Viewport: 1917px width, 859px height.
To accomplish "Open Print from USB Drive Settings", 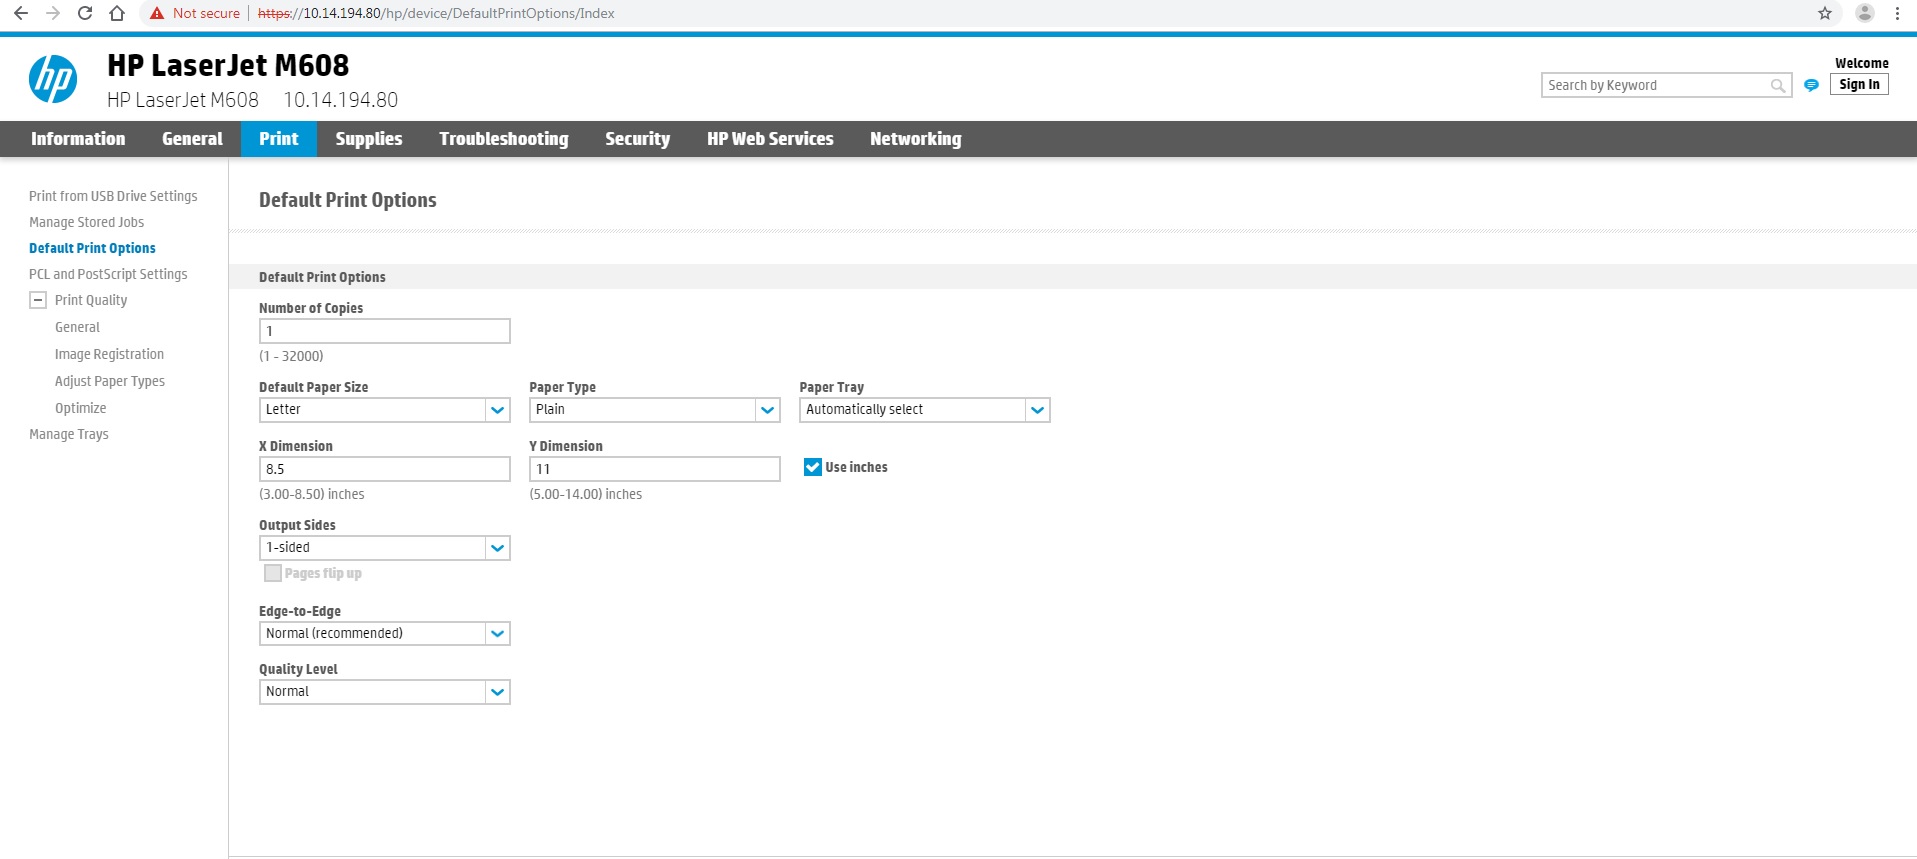I will tap(113, 196).
